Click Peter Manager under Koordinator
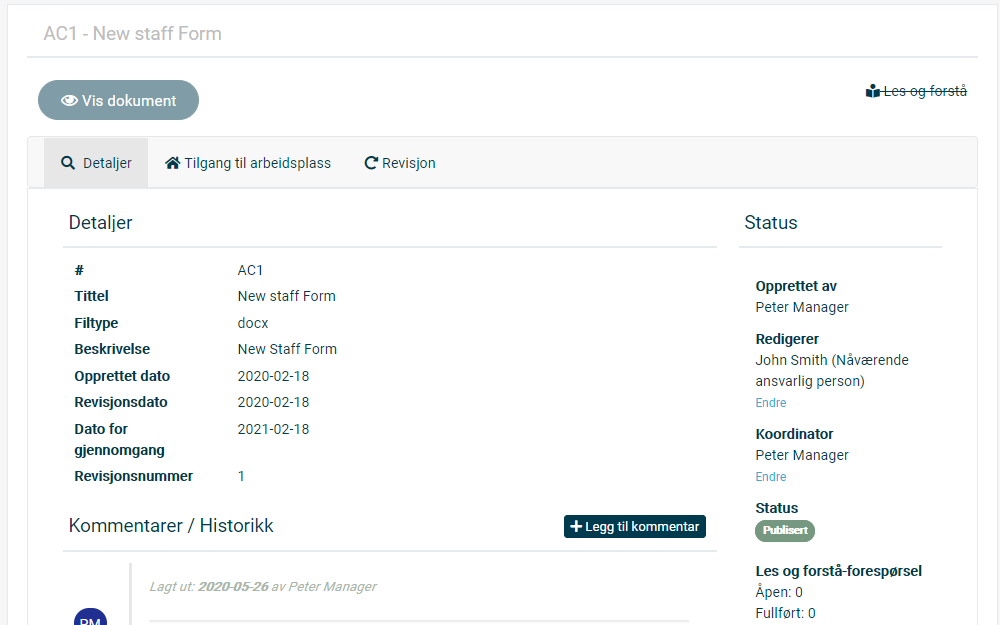Screen dimensions: 1000x625 click(x=802, y=455)
